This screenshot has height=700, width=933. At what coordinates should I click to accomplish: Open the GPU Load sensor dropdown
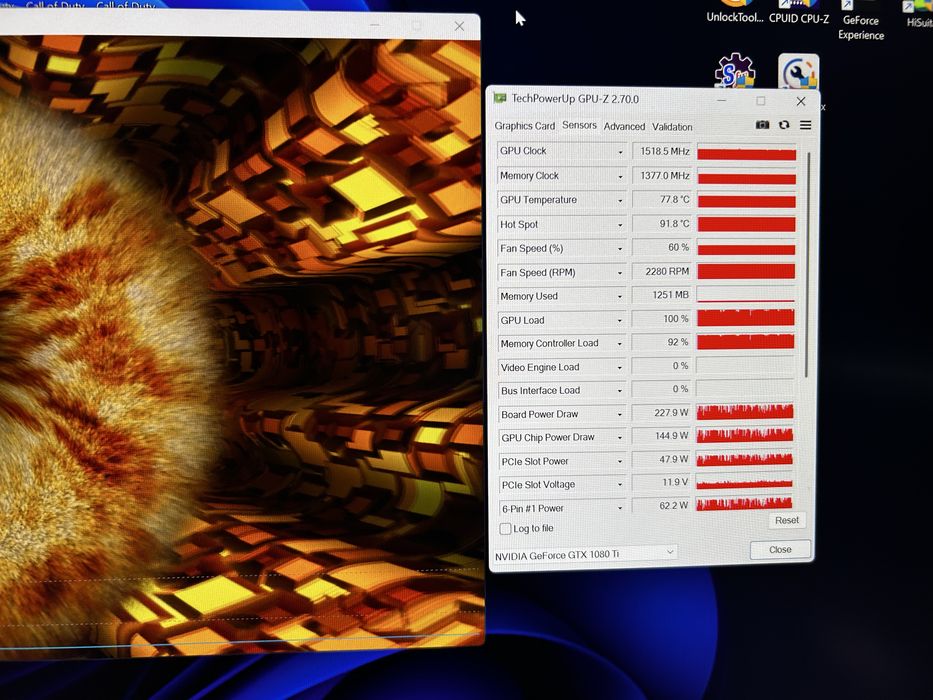click(x=620, y=320)
